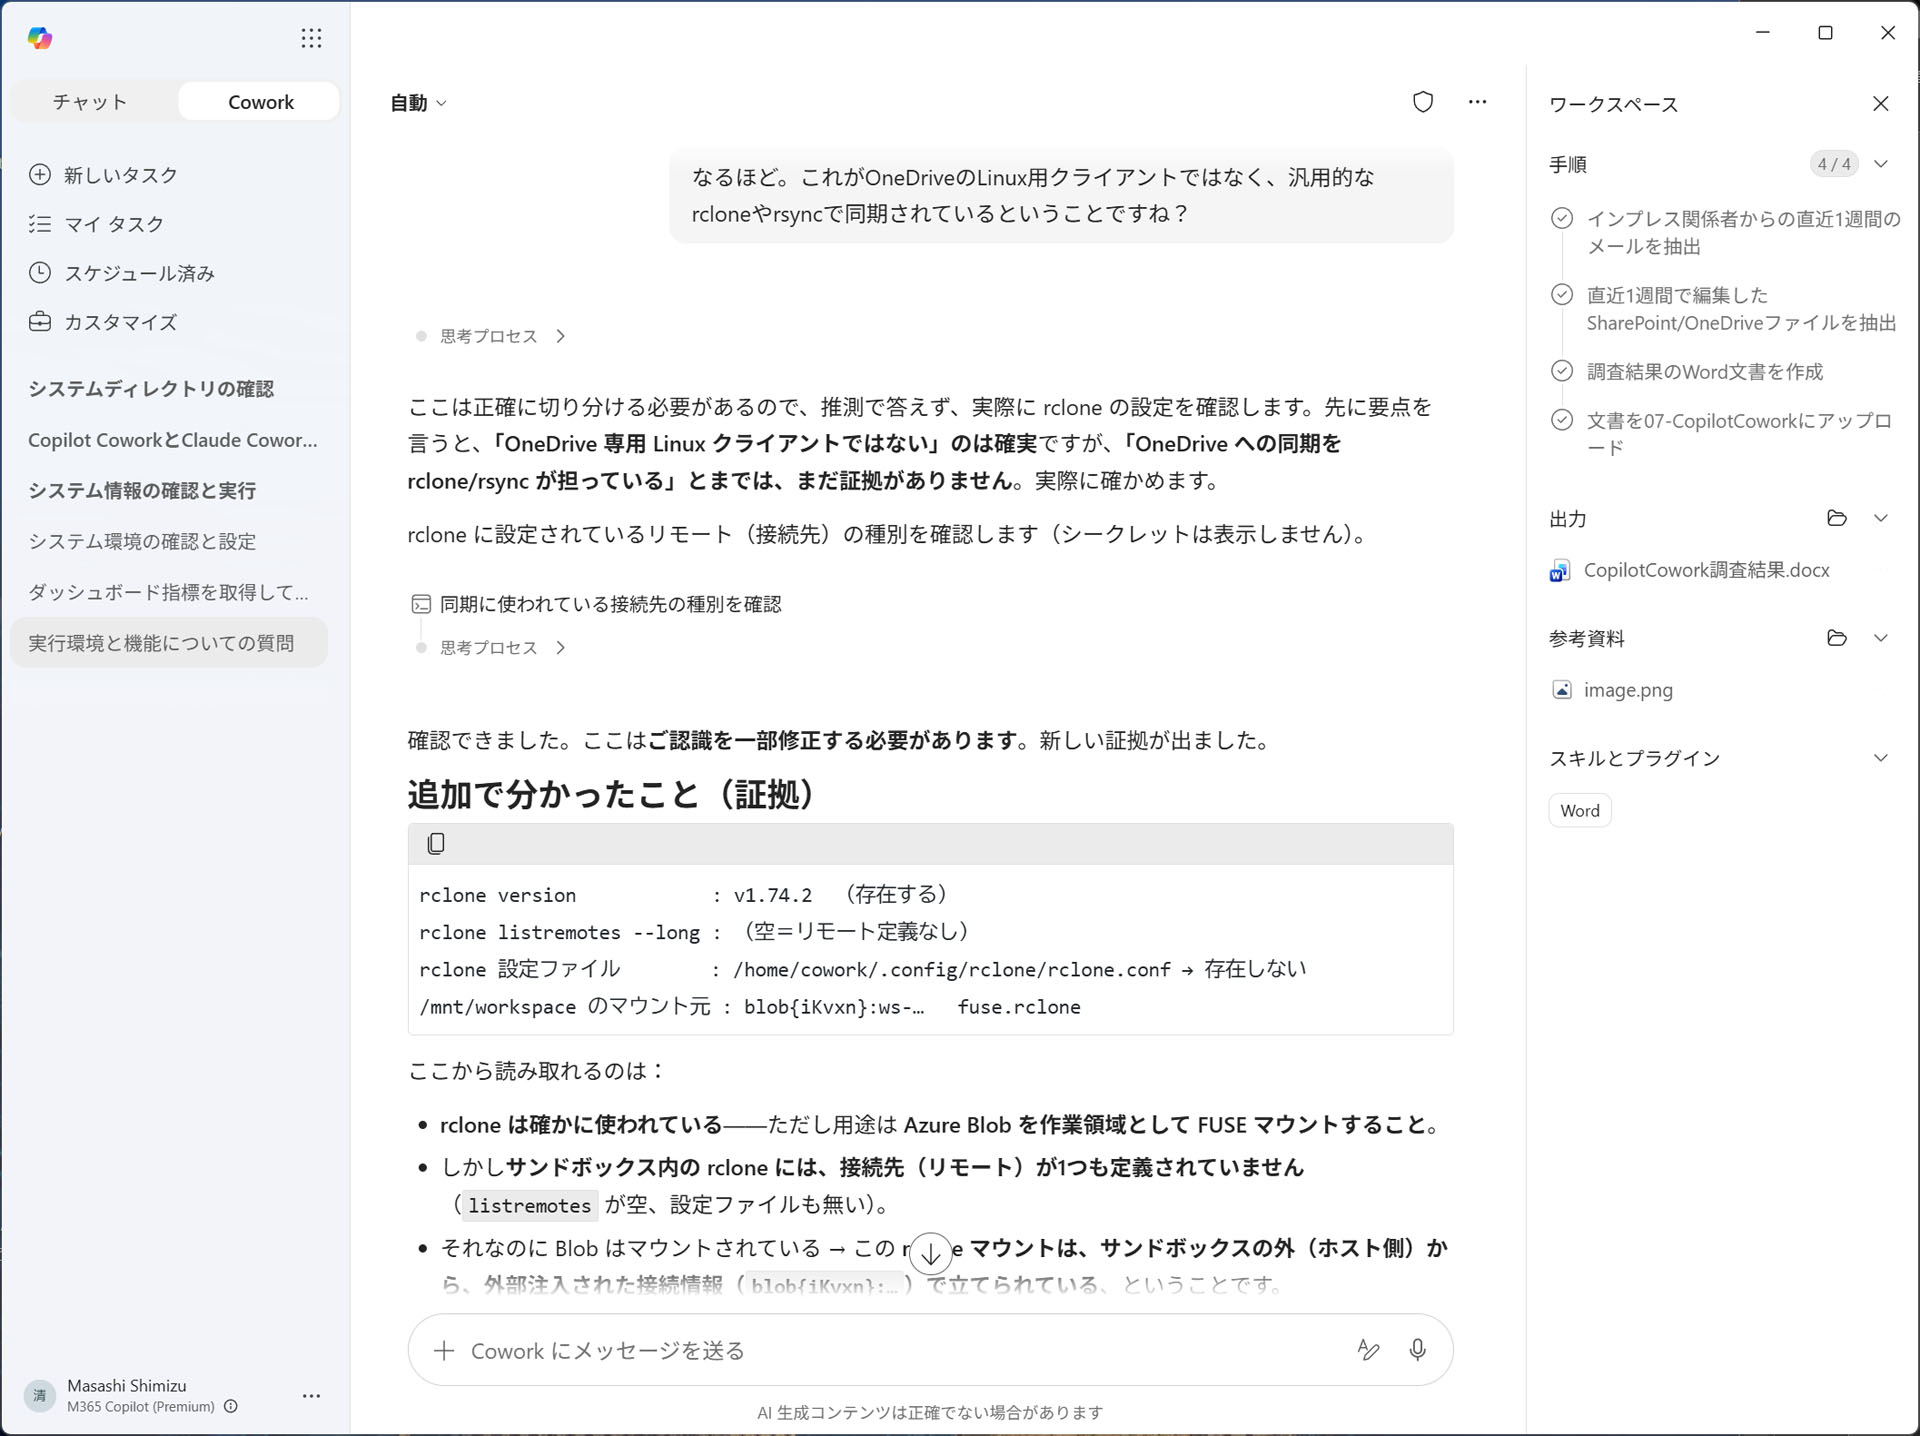Maximize the Copilot window
Viewport: 1920px width, 1436px height.
[1825, 32]
